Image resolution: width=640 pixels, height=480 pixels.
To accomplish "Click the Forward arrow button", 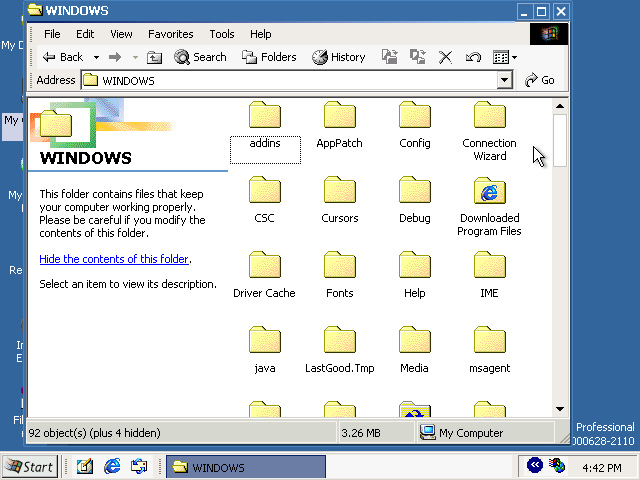I will point(115,57).
